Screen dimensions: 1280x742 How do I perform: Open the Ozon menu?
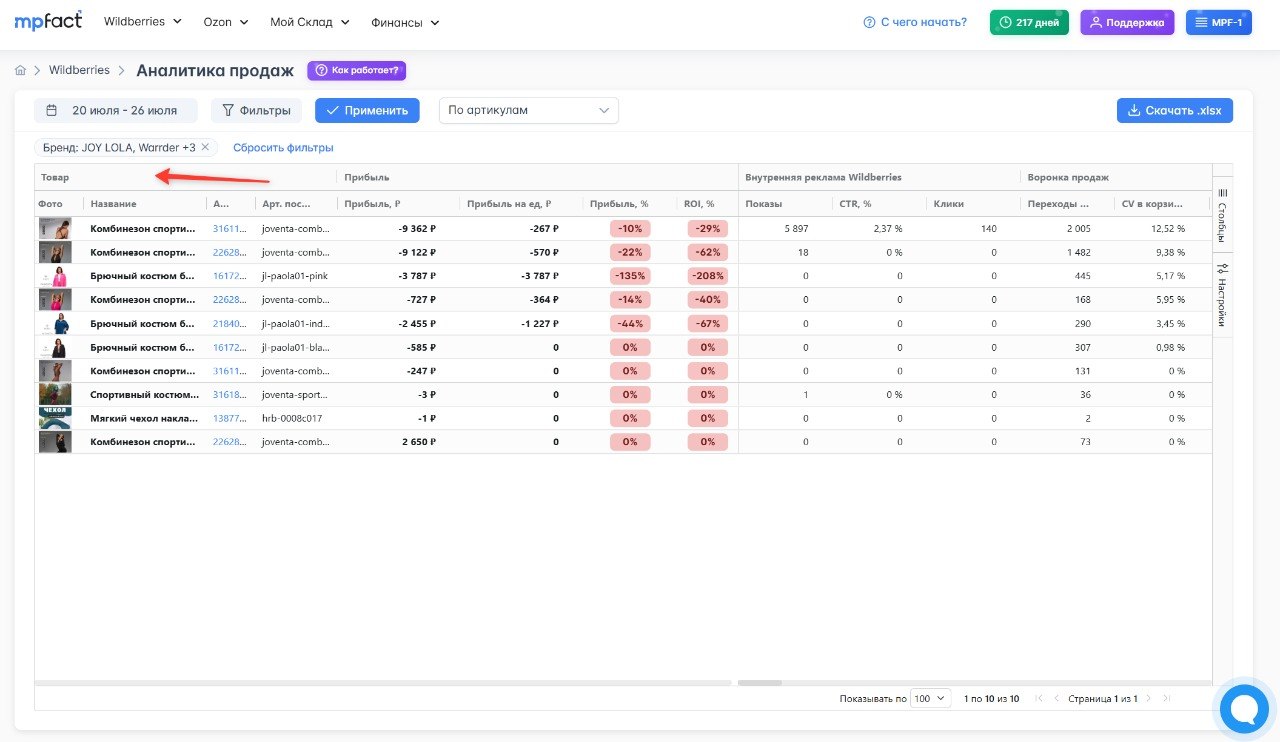tap(226, 21)
